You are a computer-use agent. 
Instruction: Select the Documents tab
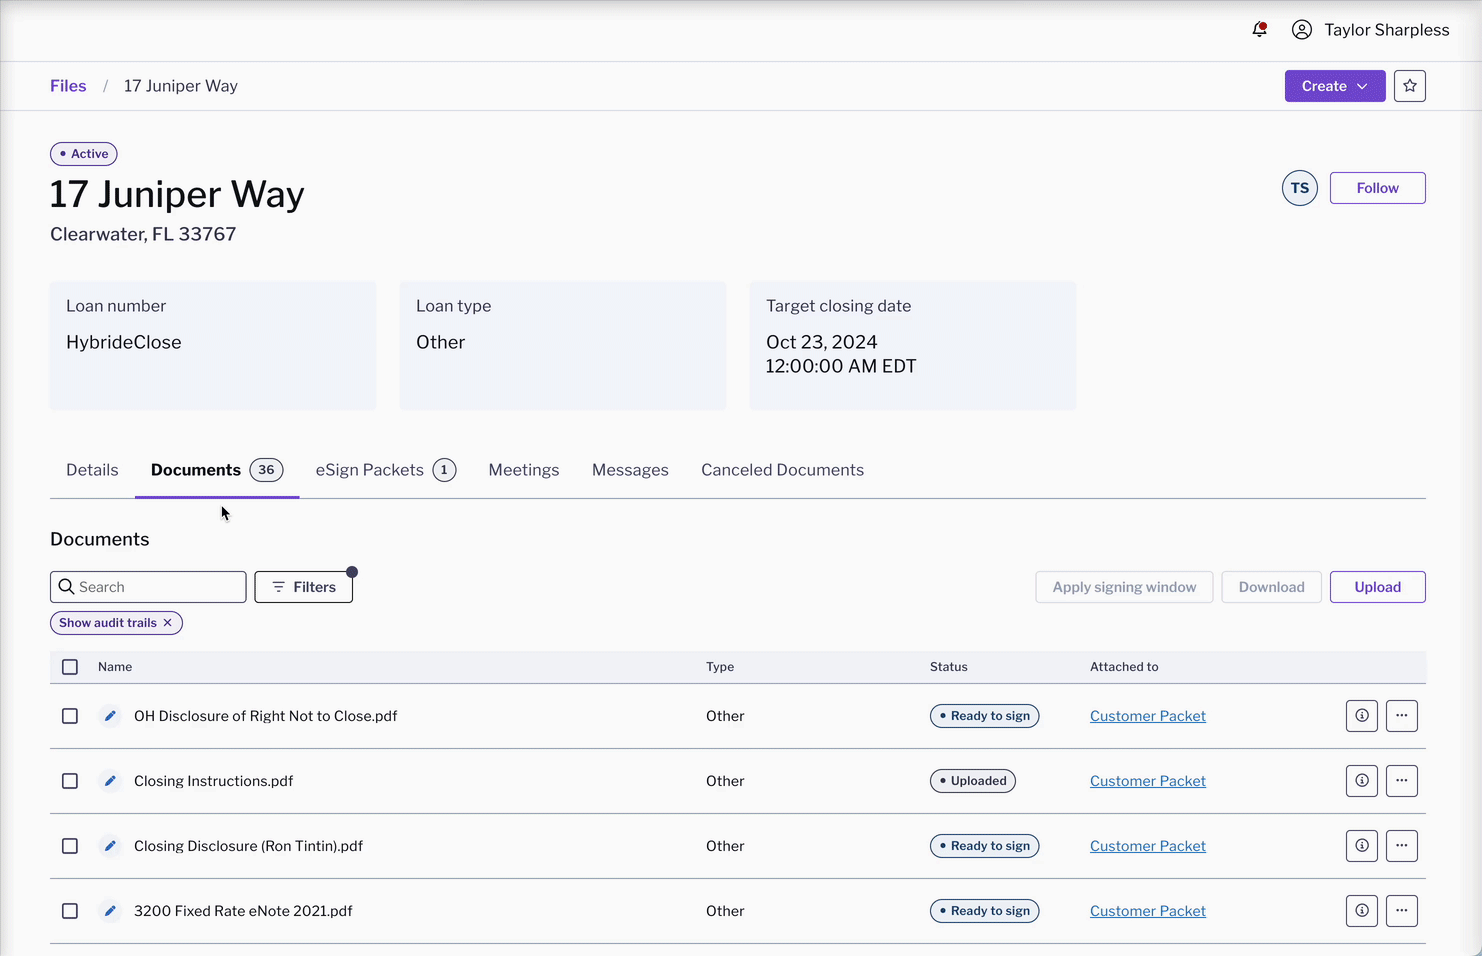(x=217, y=470)
